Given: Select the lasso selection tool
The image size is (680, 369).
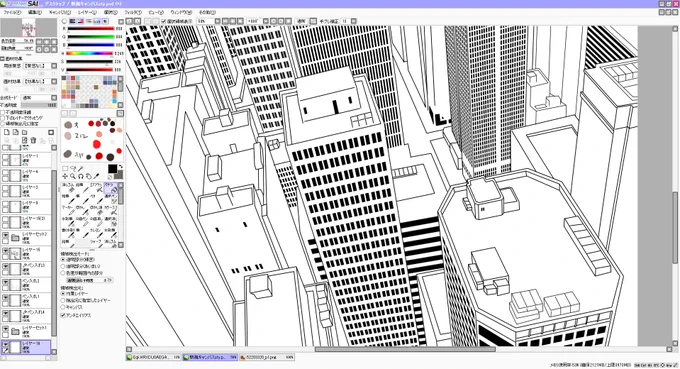Looking at the screenshot, I should pyautogui.click(x=73, y=169).
